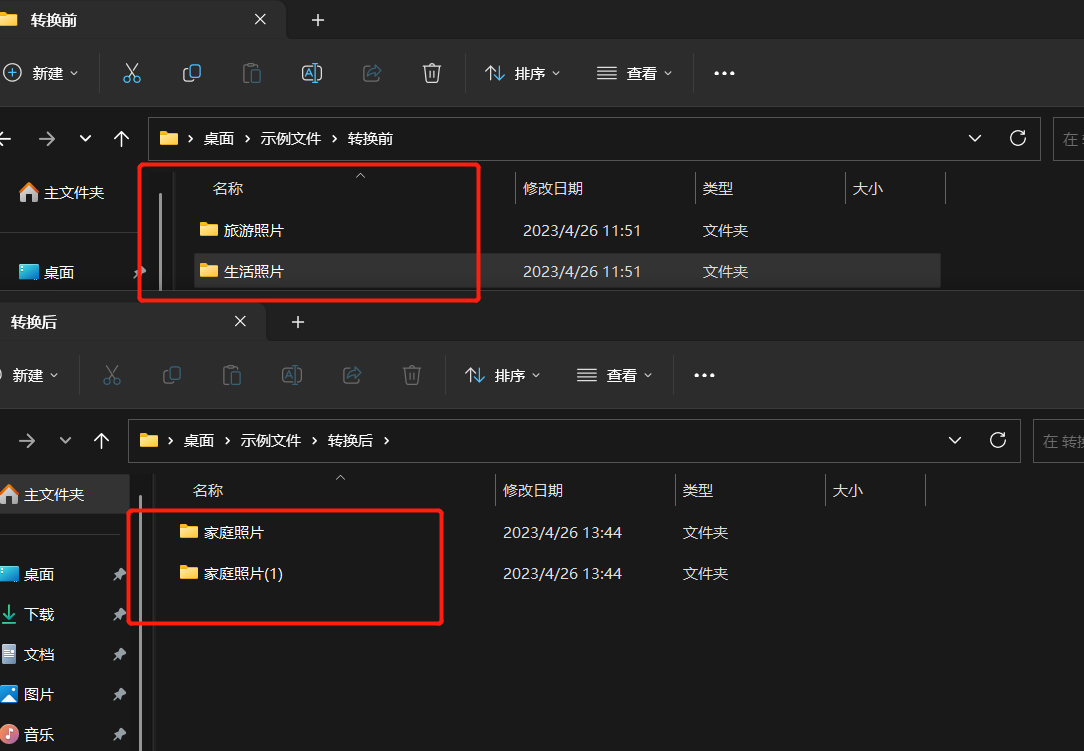1084x751 pixels.
Task: Click the Rename icon in the toolbar
Action: tap(311, 72)
